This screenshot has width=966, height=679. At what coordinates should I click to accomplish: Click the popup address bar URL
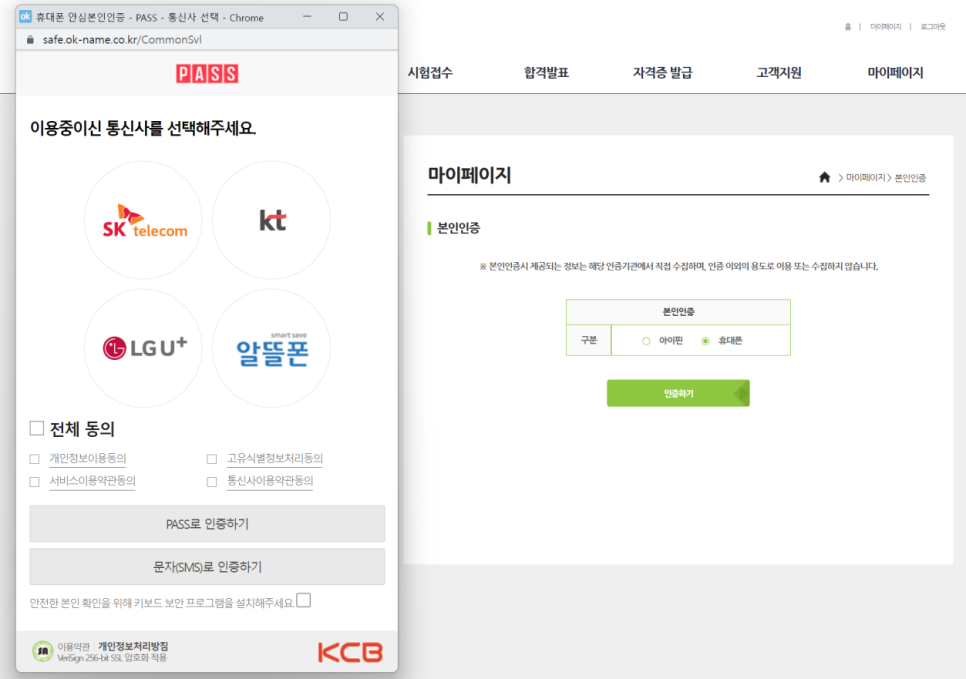coord(122,39)
